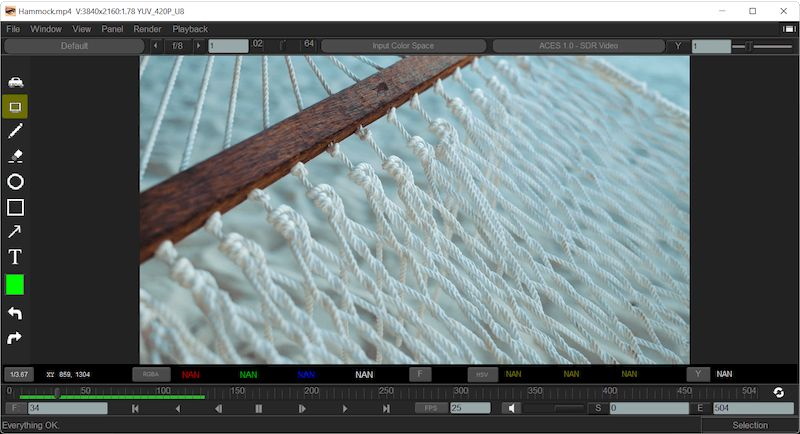
Task: Toggle the loop playback mode button
Action: pos(778,392)
